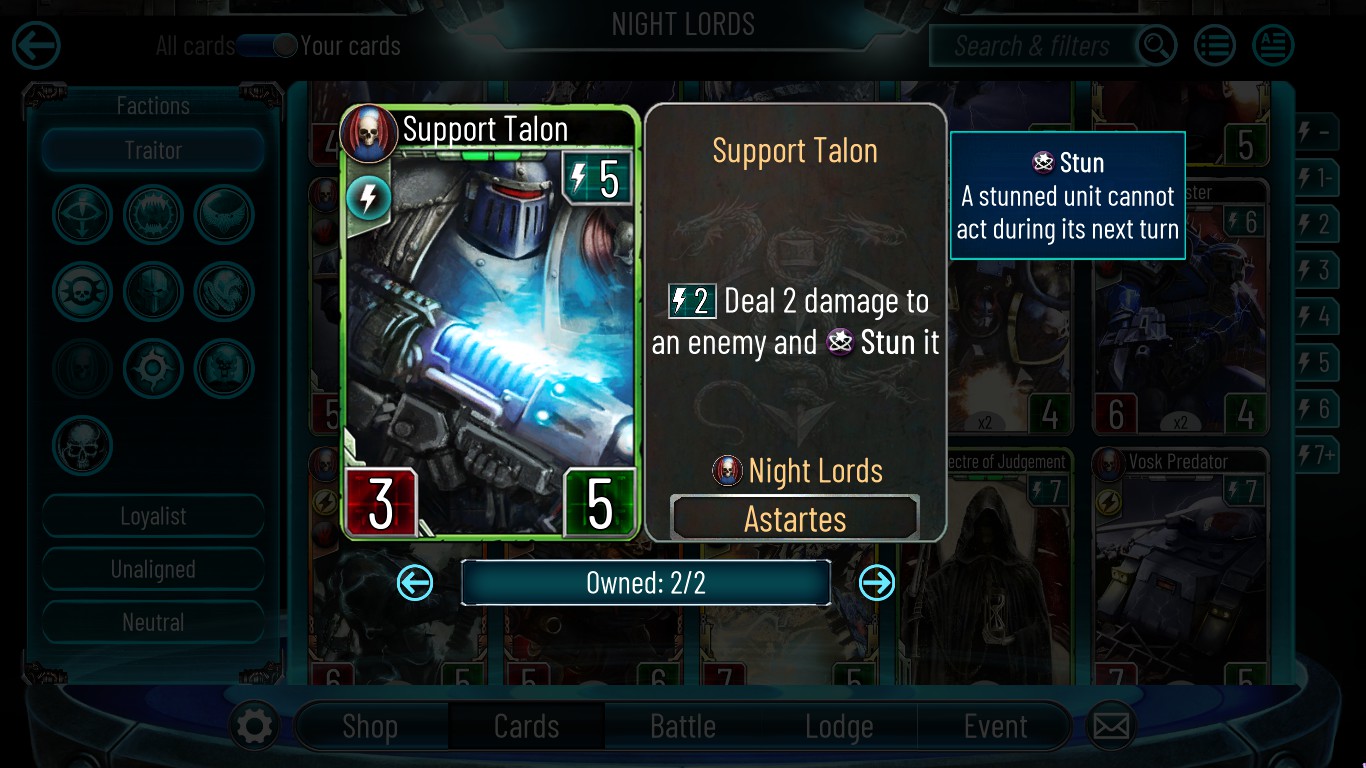
Task: Show next card with right arrow
Action: click(x=877, y=582)
